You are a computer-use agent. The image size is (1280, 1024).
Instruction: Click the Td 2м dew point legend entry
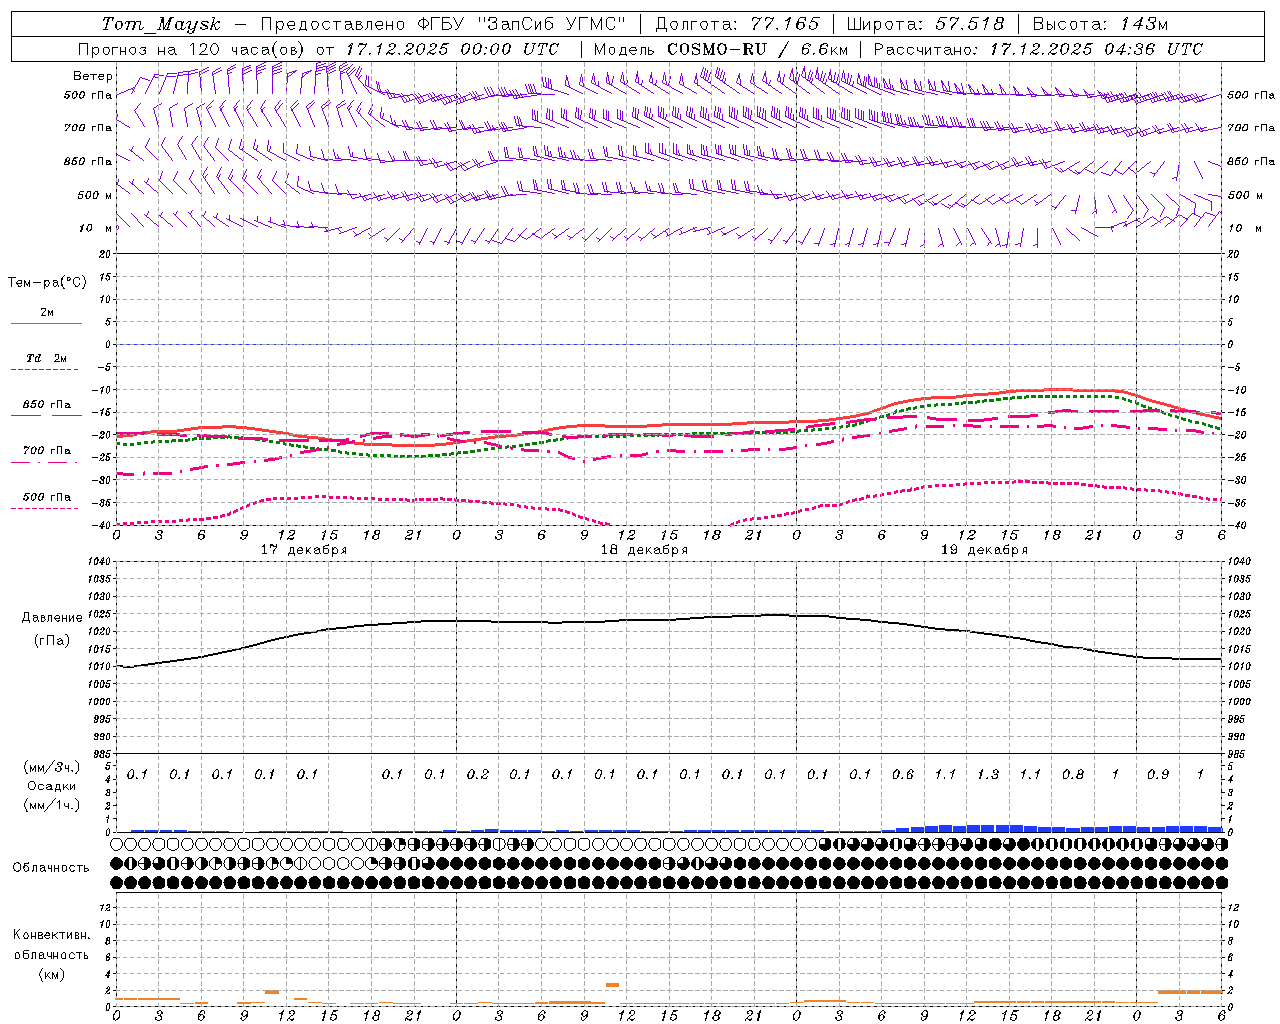(x=46, y=363)
